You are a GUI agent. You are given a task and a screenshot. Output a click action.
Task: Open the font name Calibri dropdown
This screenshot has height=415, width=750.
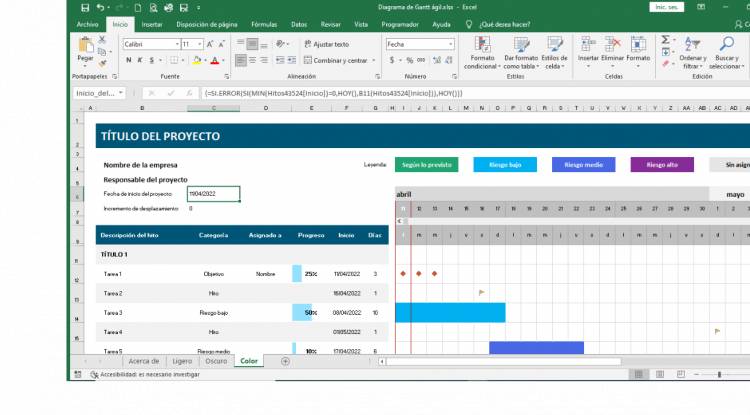[177, 44]
